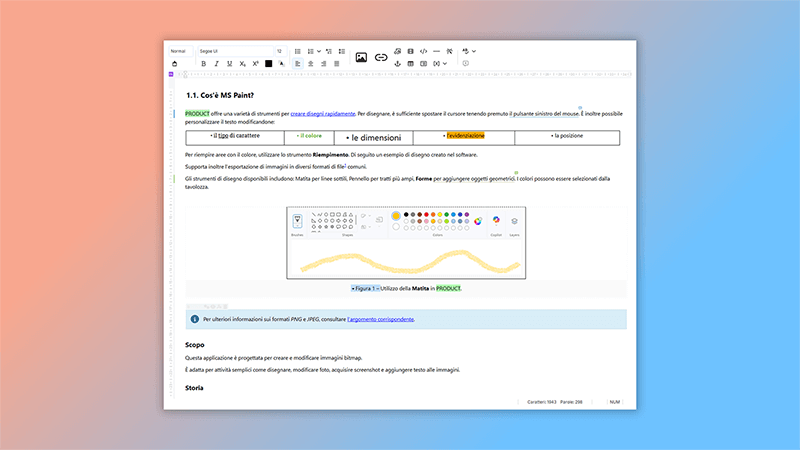Screen dimensions: 800x450
Task: Click the icon right of the table icon
Action: point(423,64)
